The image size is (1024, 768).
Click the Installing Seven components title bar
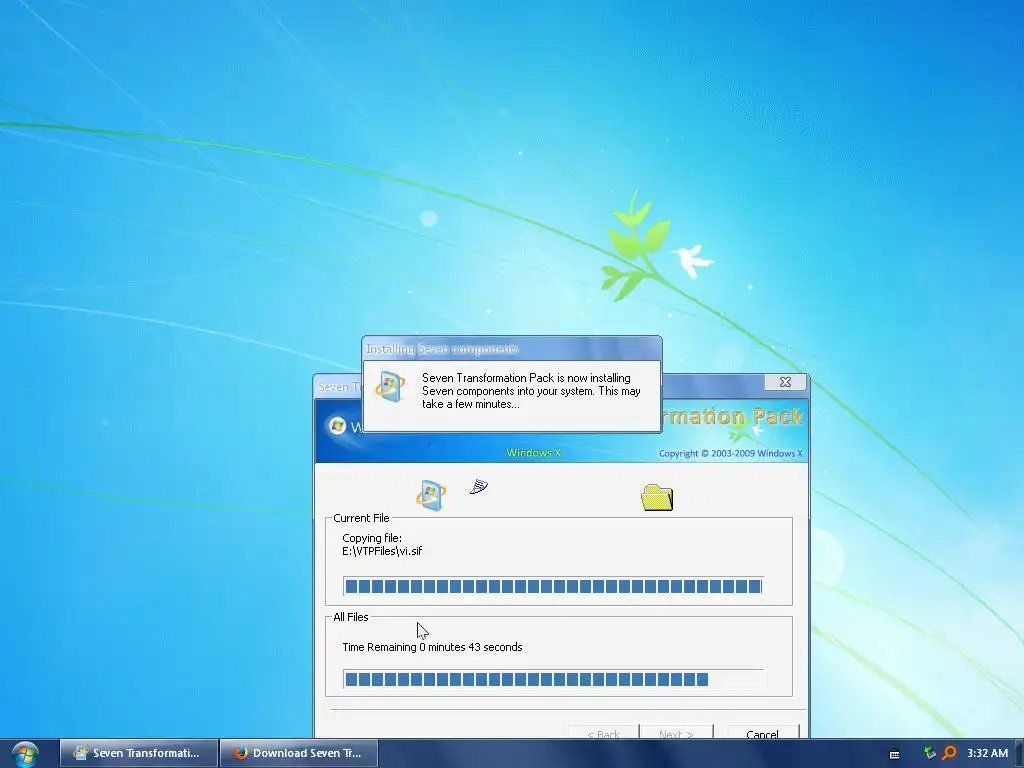pyautogui.click(x=511, y=349)
